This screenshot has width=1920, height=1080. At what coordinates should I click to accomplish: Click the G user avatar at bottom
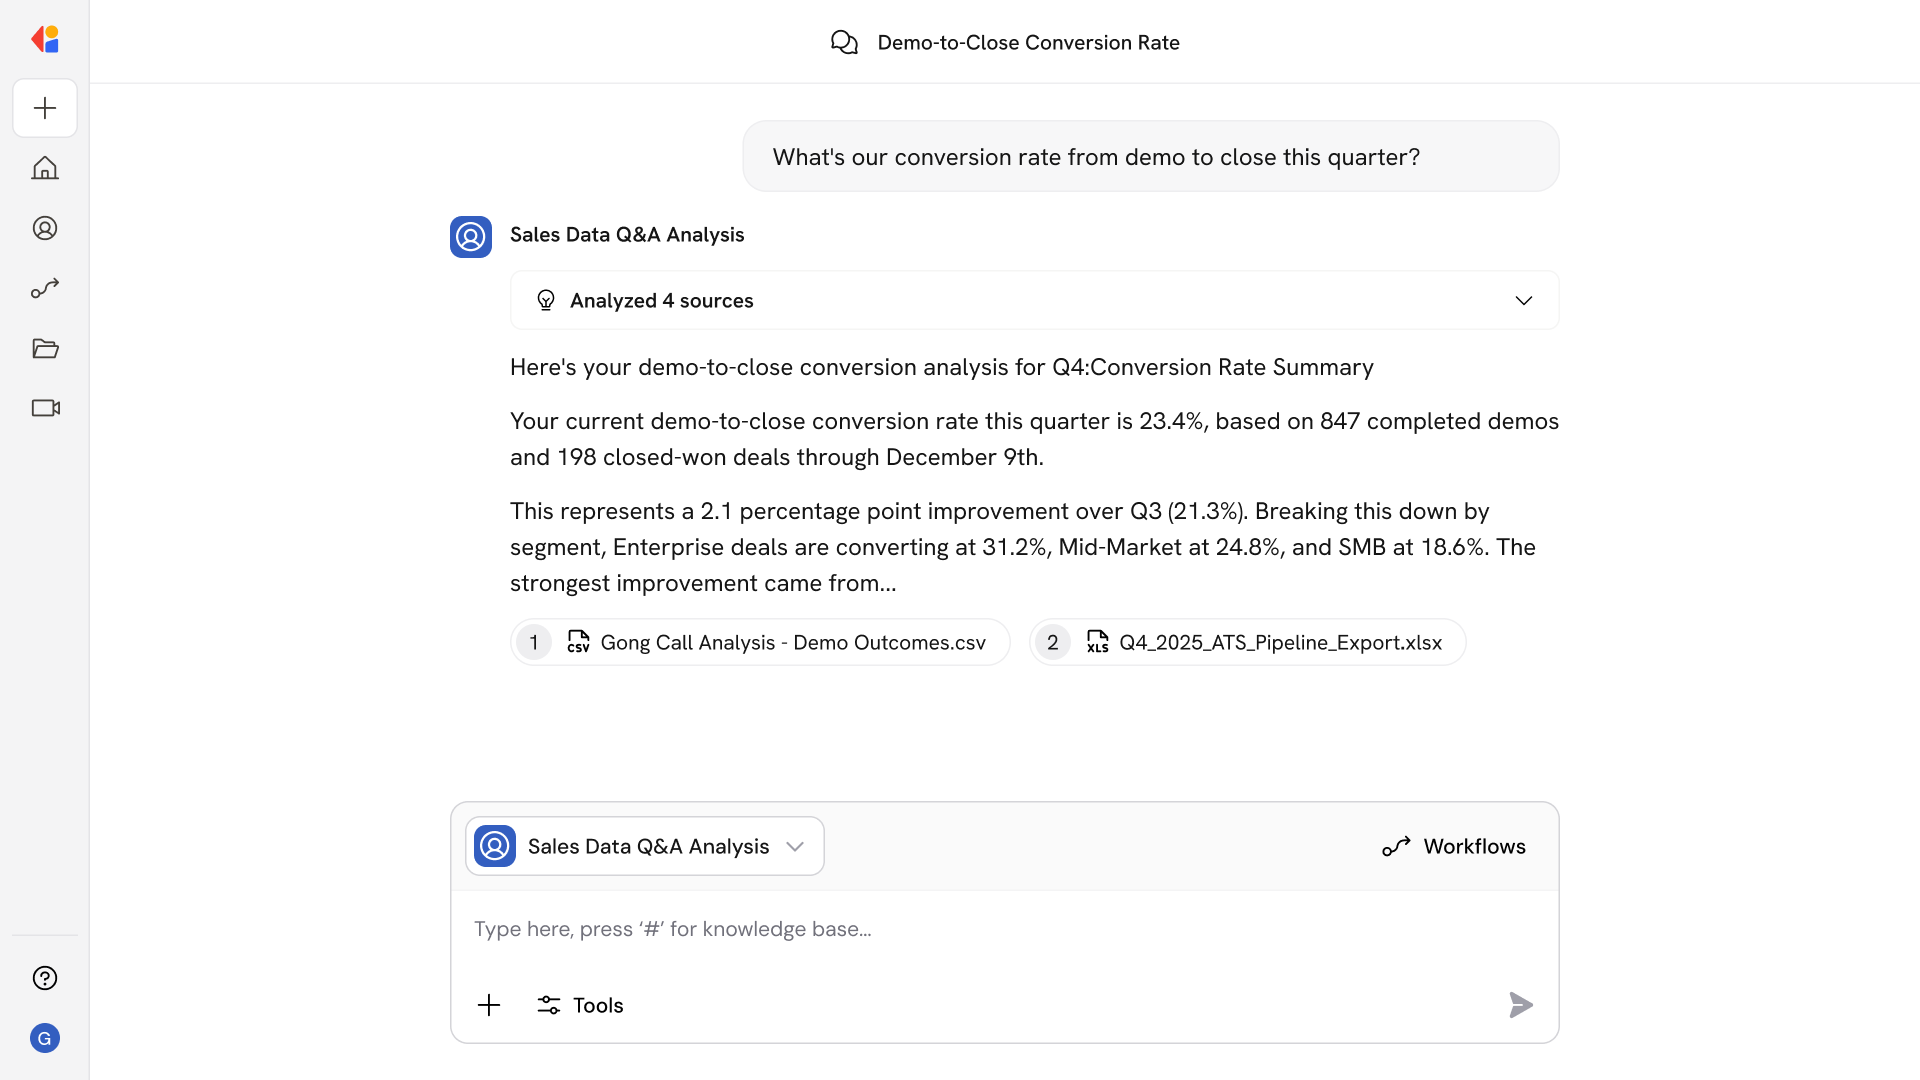point(44,1038)
